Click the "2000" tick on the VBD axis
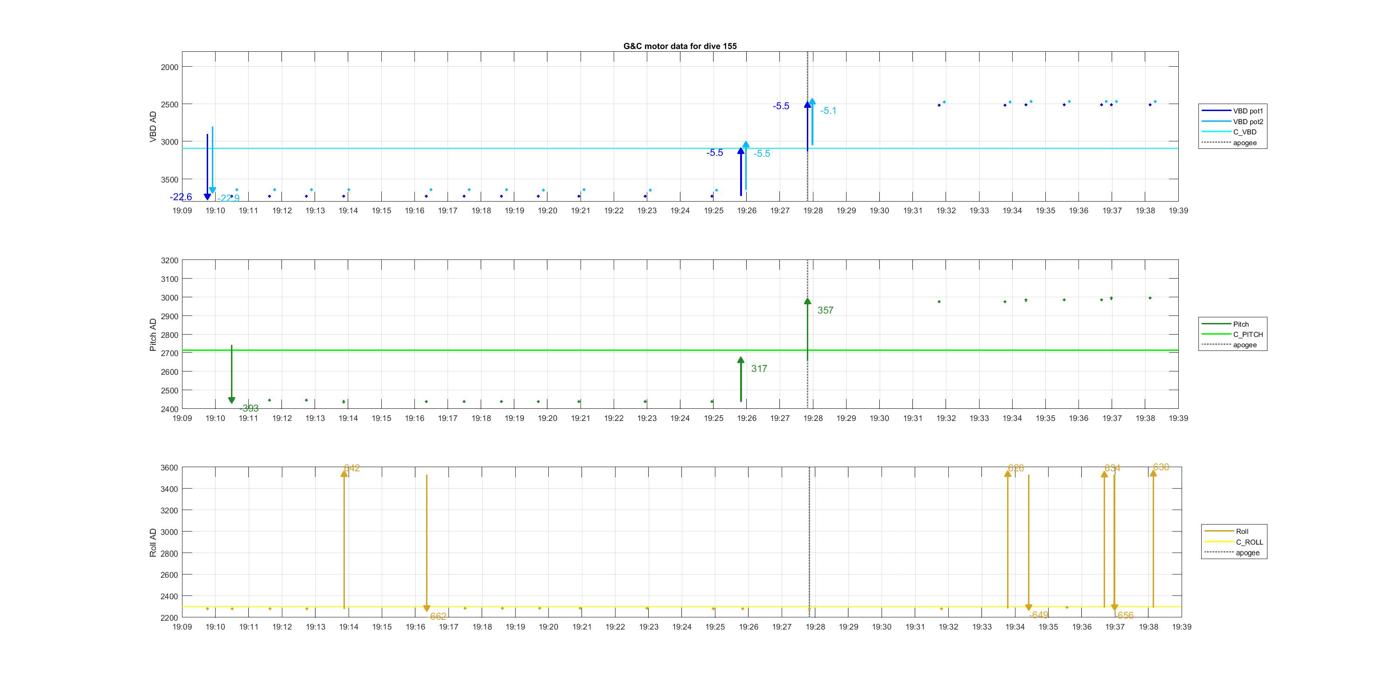Viewport: 1400px width, 693px height. pos(170,67)
